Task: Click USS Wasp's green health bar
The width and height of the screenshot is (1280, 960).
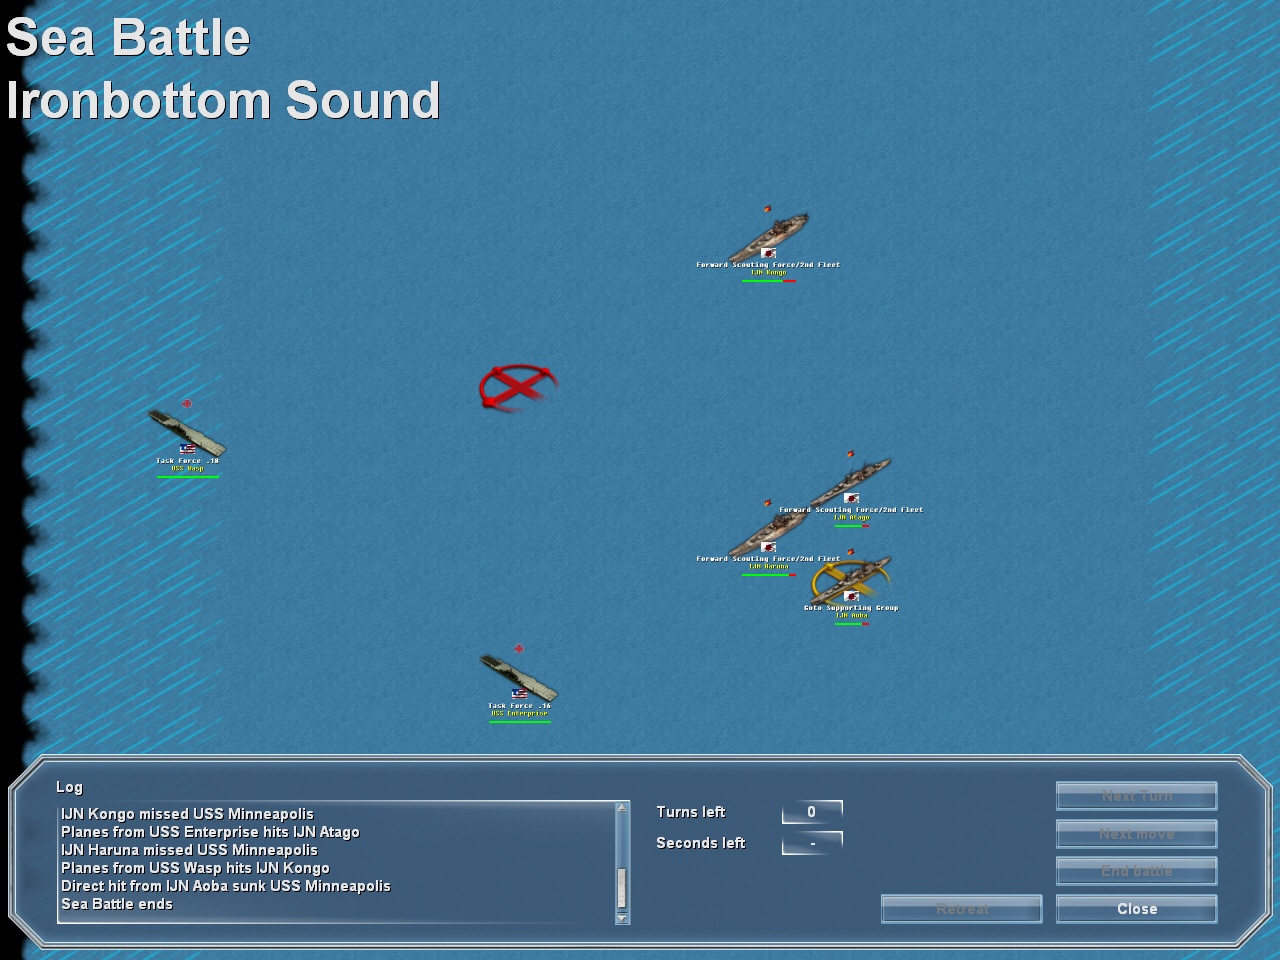Action: [186, 477]
